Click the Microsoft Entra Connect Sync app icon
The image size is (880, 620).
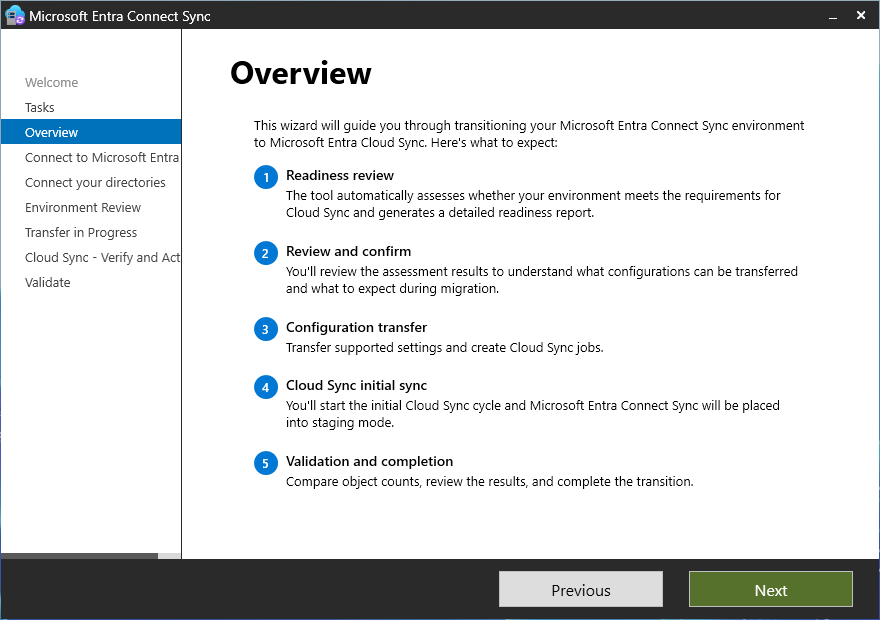(14, 16)
